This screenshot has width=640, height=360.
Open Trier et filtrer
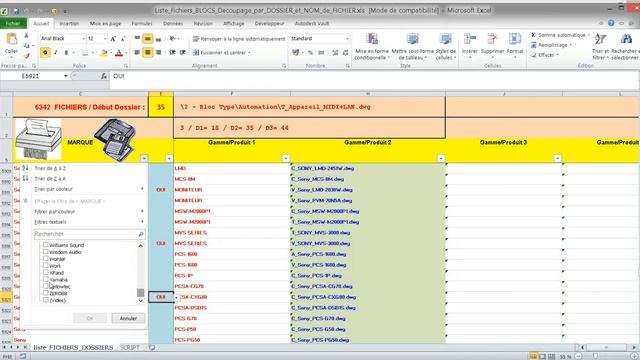tap(600, 47)
